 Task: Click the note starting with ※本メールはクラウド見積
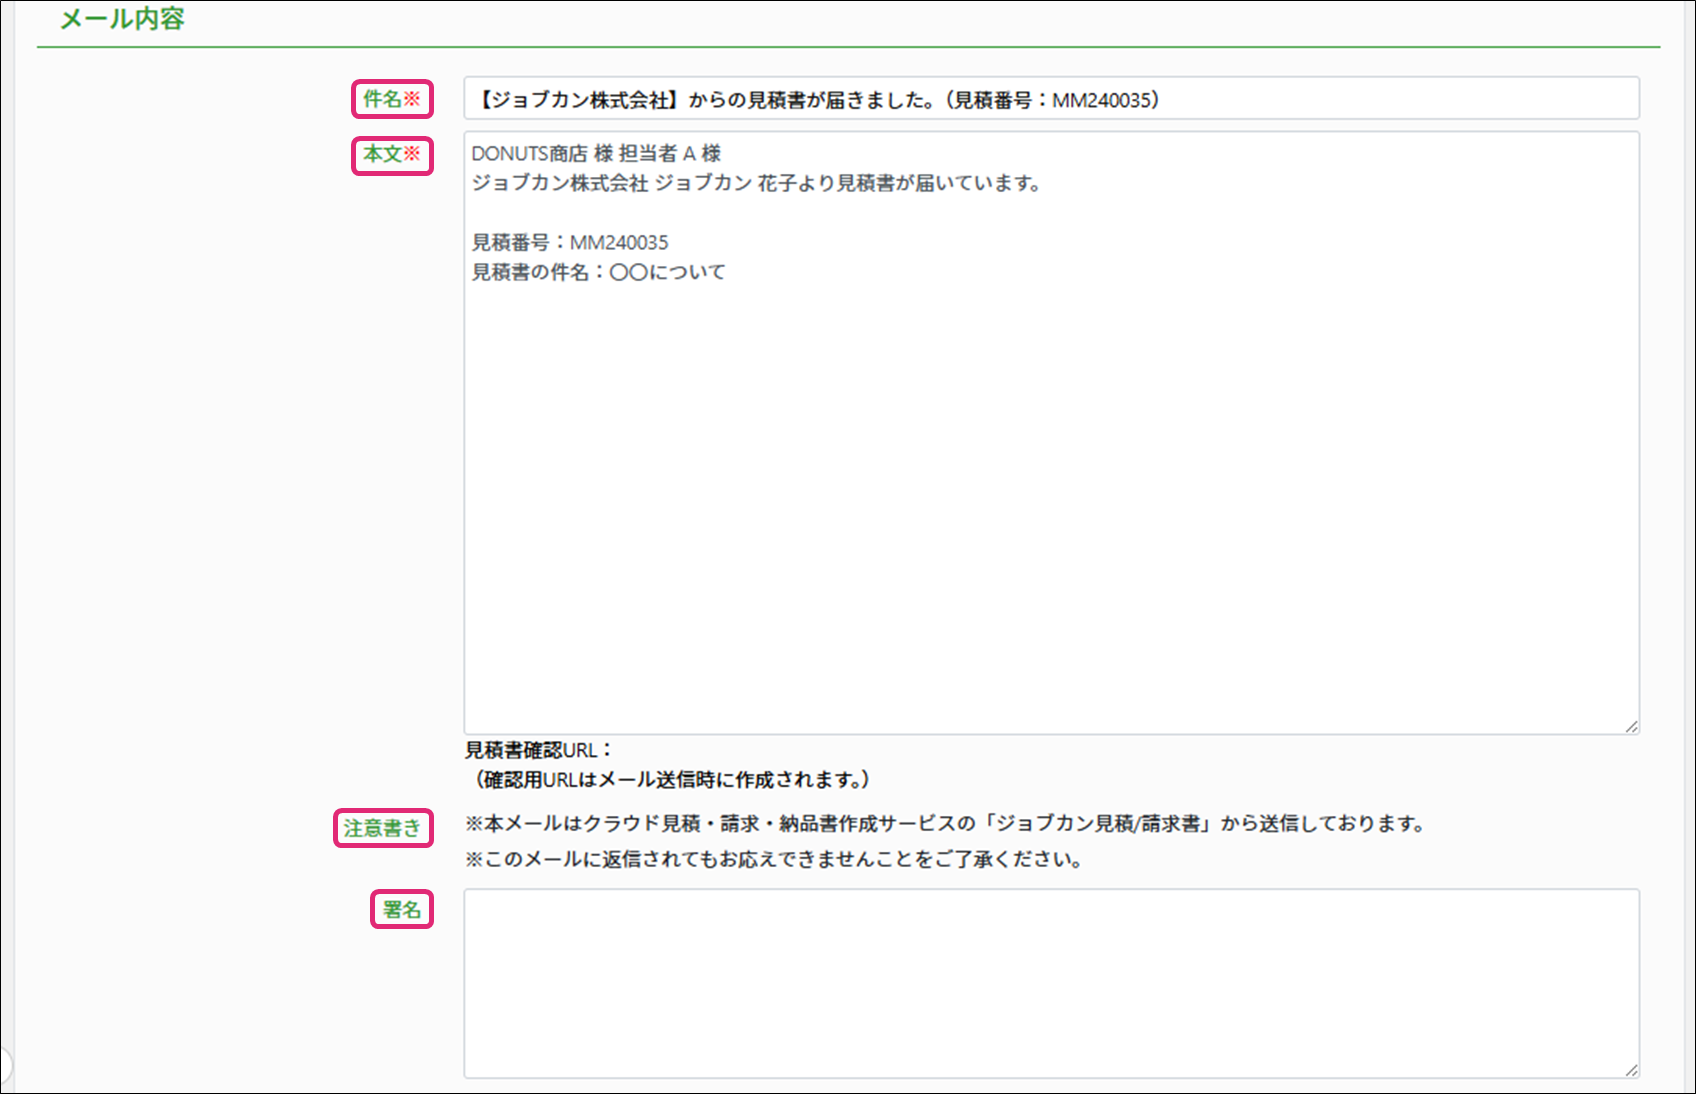pyautogui.click(x=945, y=824)
